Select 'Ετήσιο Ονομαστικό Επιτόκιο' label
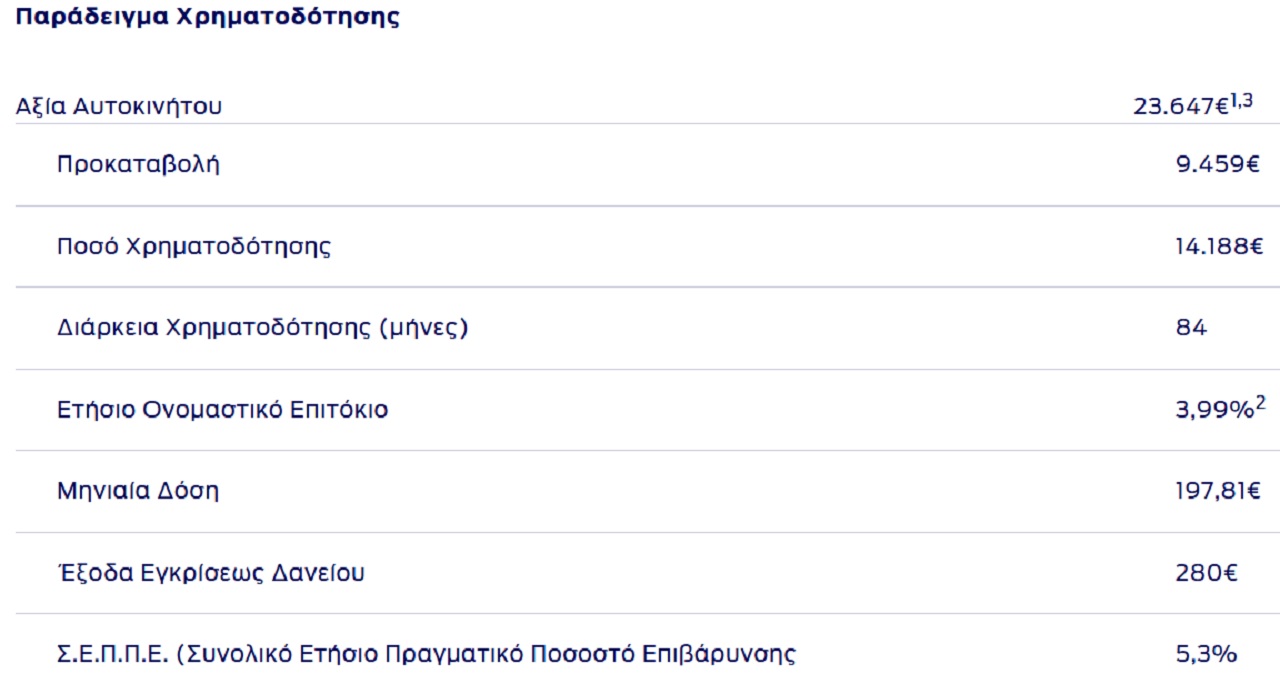This screenshot has height=684, width=1280. click(222, 410)
